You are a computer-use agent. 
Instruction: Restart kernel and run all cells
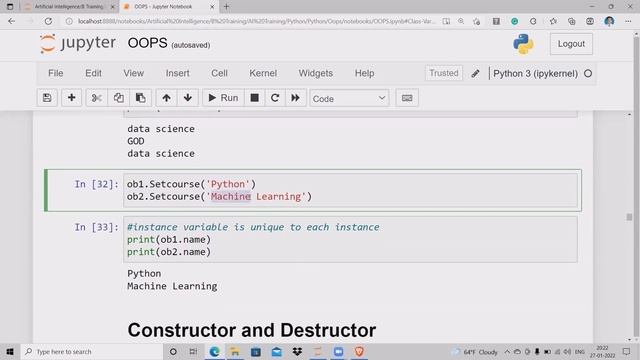coord(296,98)
